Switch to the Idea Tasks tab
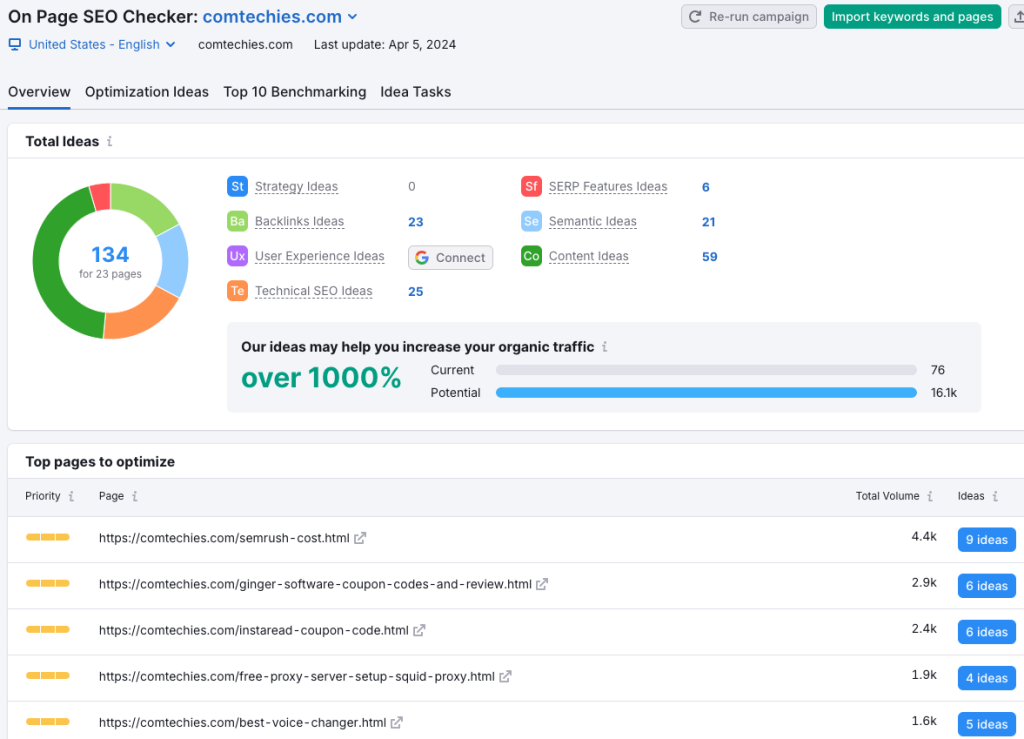Image resolution: width=1024 pixels, height=739 pixels. (x=415, y=91)
